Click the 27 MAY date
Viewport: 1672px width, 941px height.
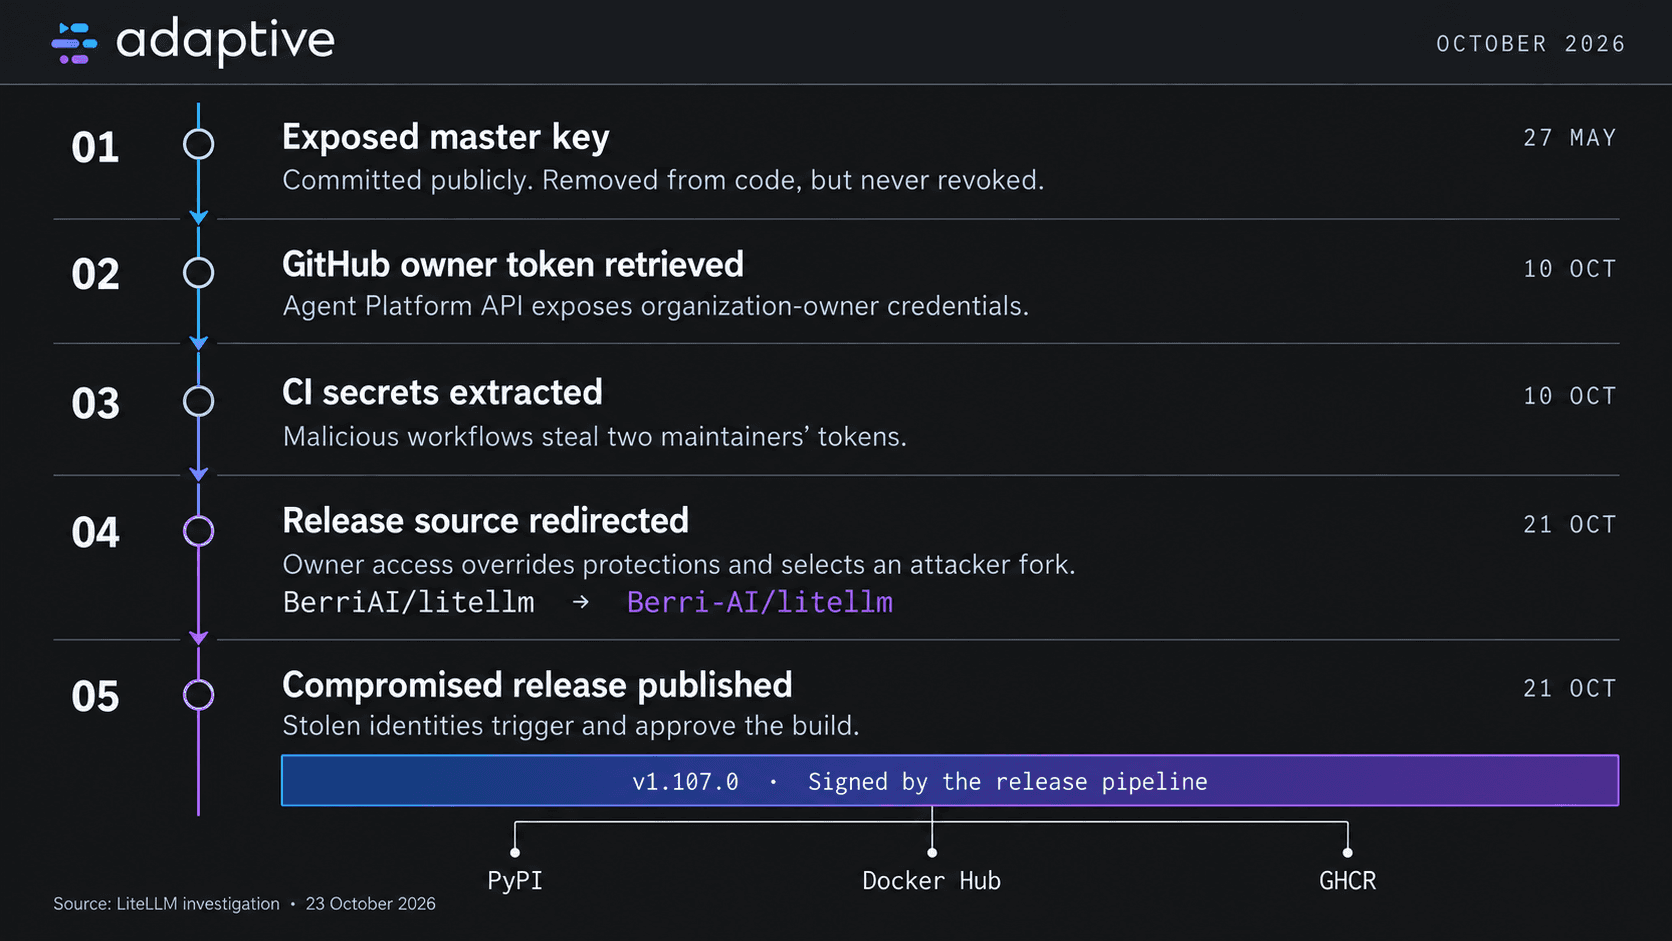1570,138
